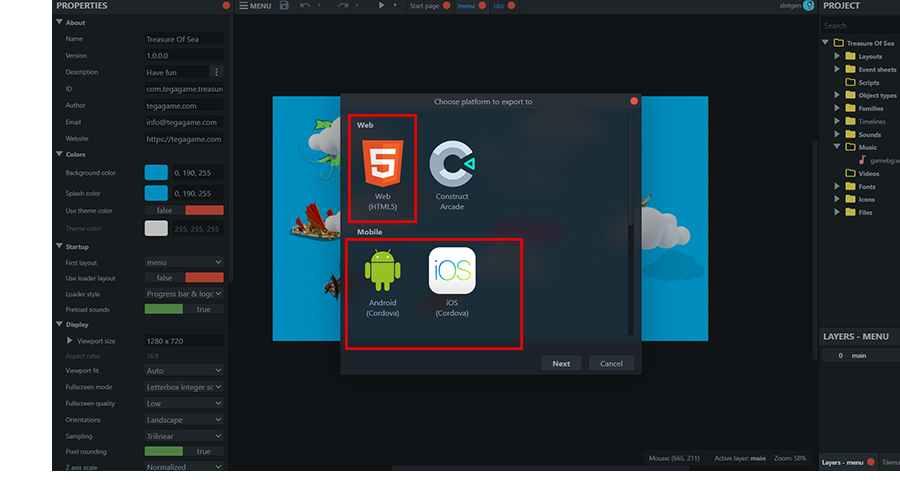Open the Loader style dropdown
The width and height of the screenshot is (900, 489).
pyautogui.click(x=184, y=294)
